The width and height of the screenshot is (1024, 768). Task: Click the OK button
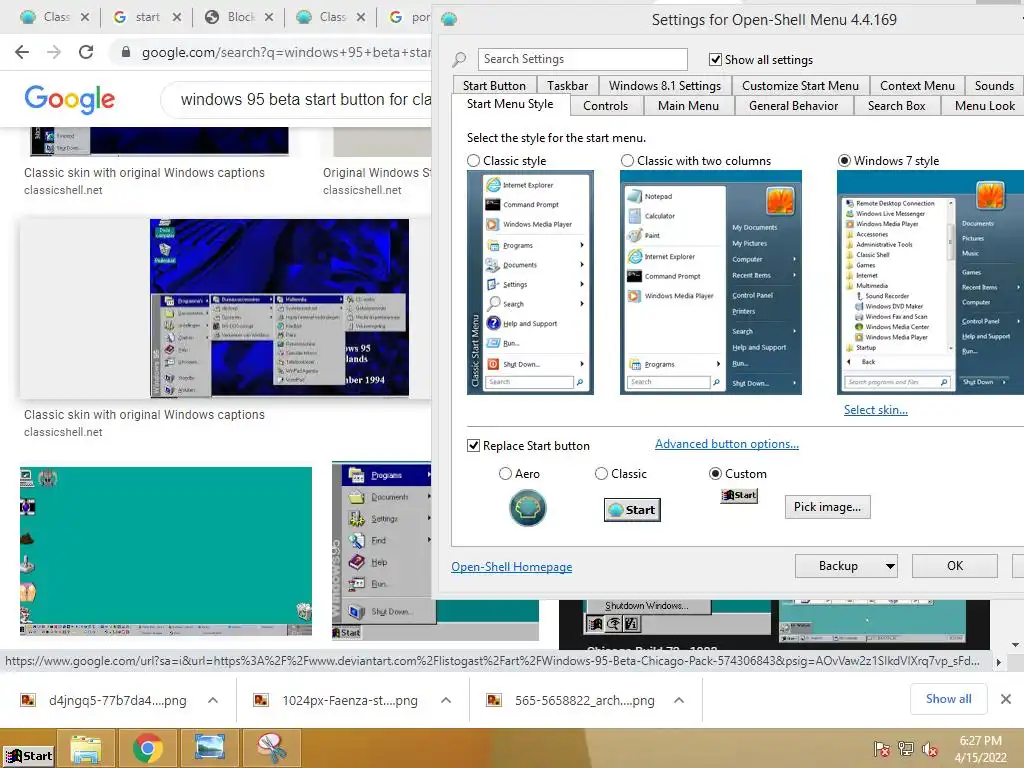(955, 566)
